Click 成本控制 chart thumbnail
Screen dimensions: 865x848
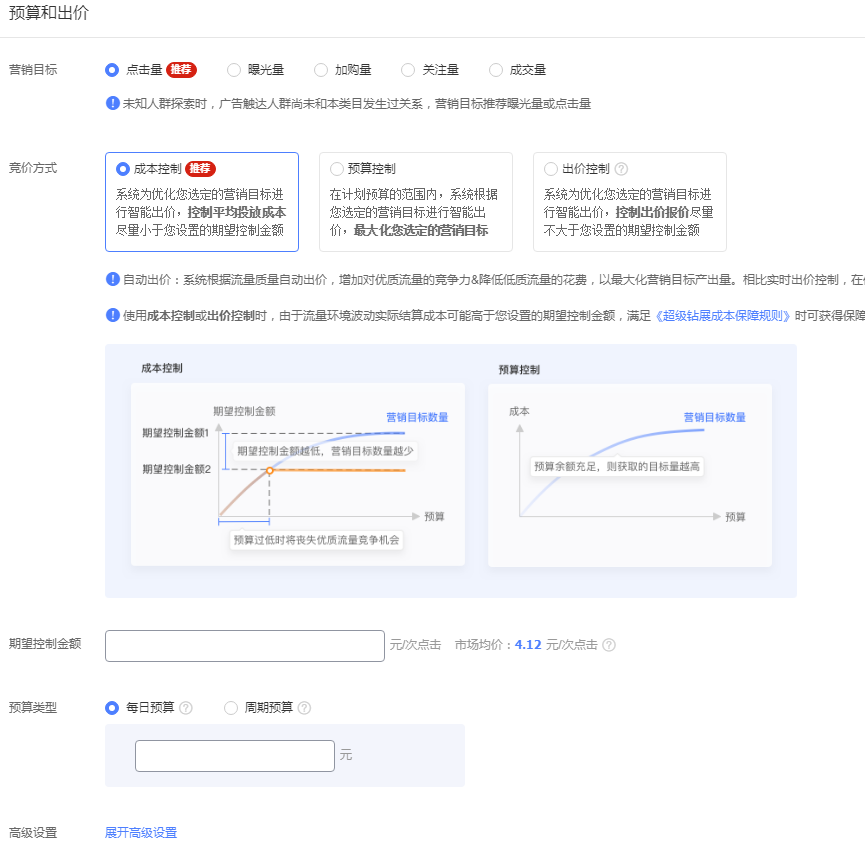pyautogui.click(x=298, y=475)
